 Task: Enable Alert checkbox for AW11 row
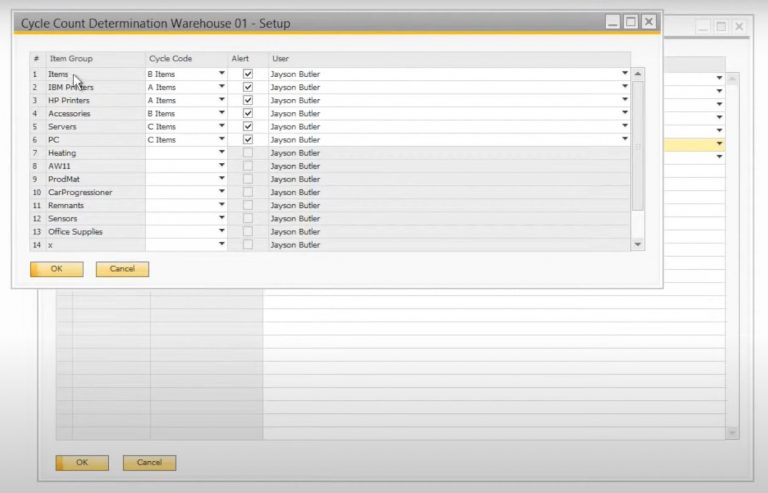pos(248,166)
